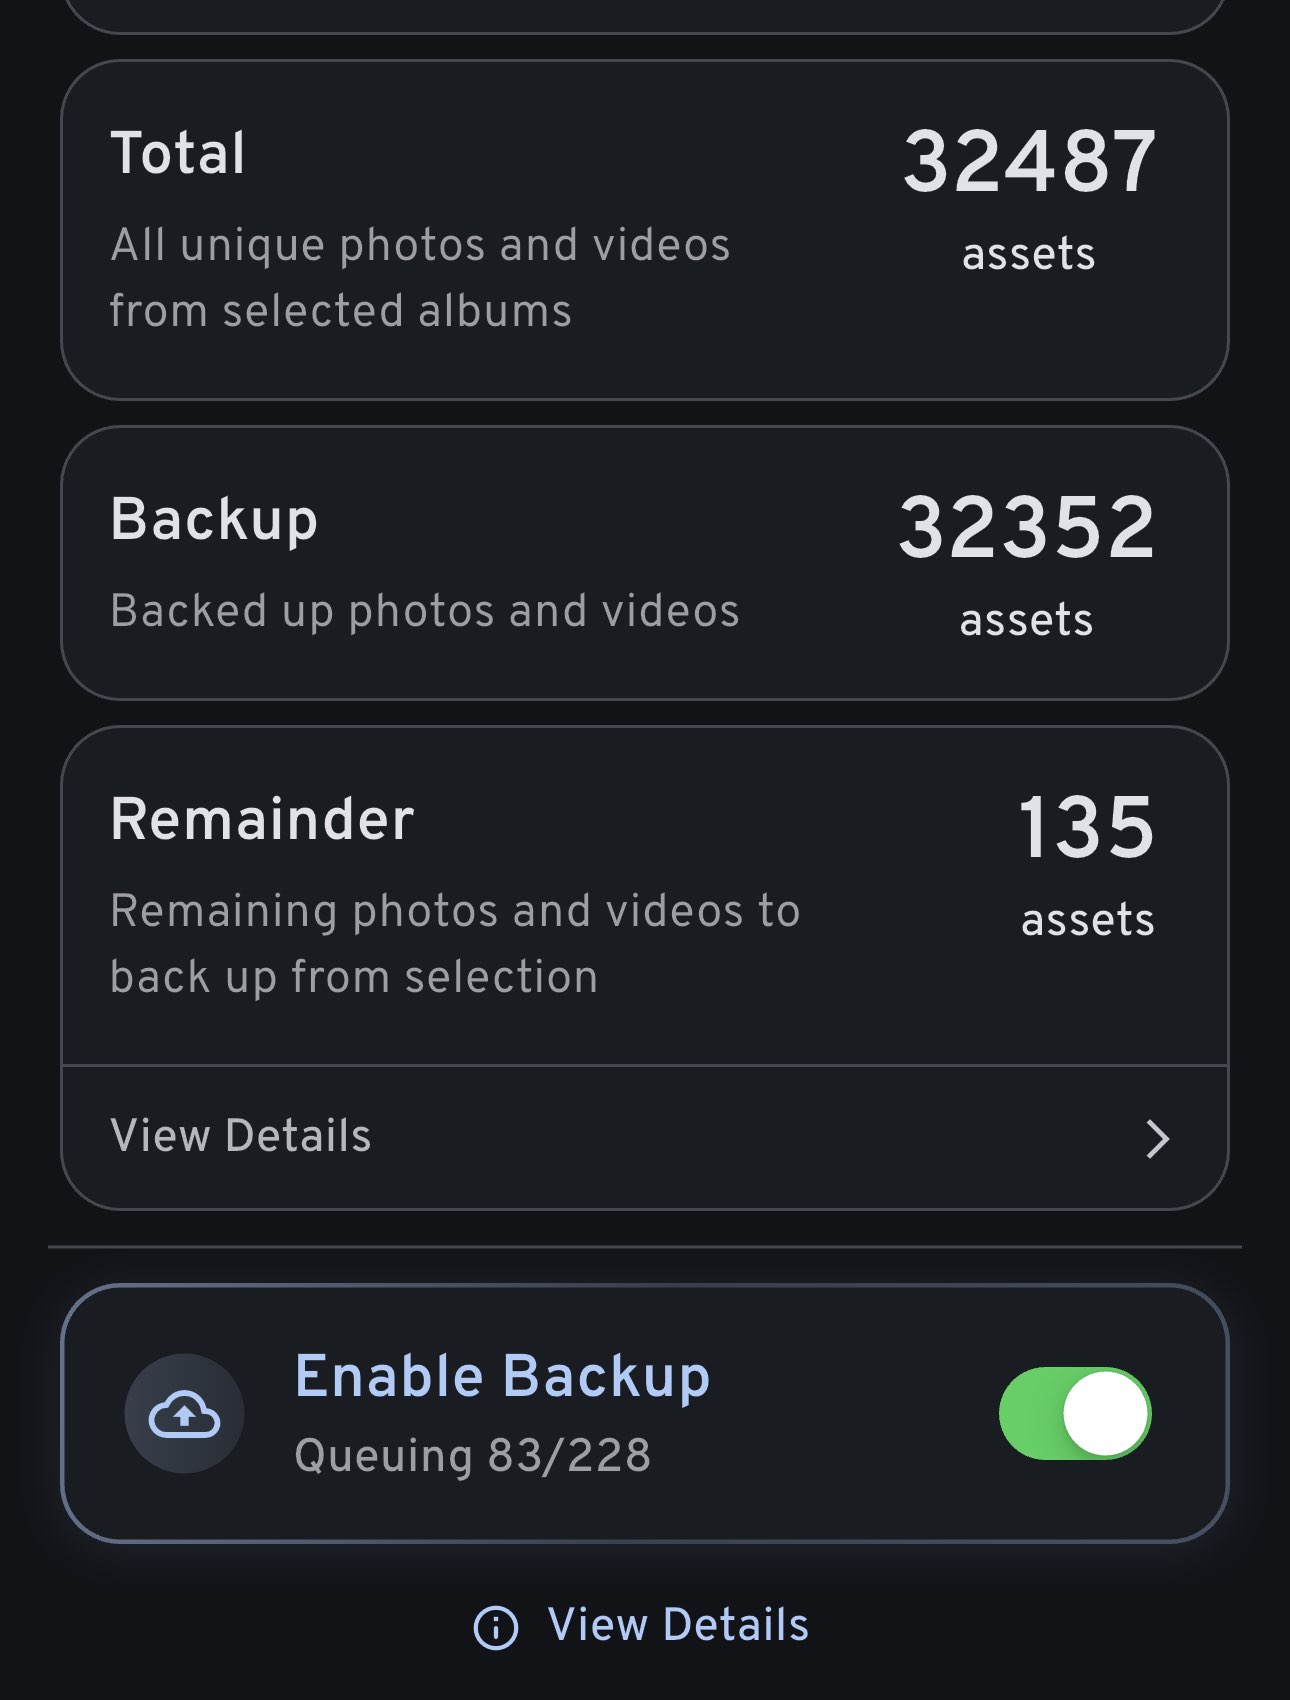1290x1700 pixels.
Task: Select the Total heading
Action: 178,153
